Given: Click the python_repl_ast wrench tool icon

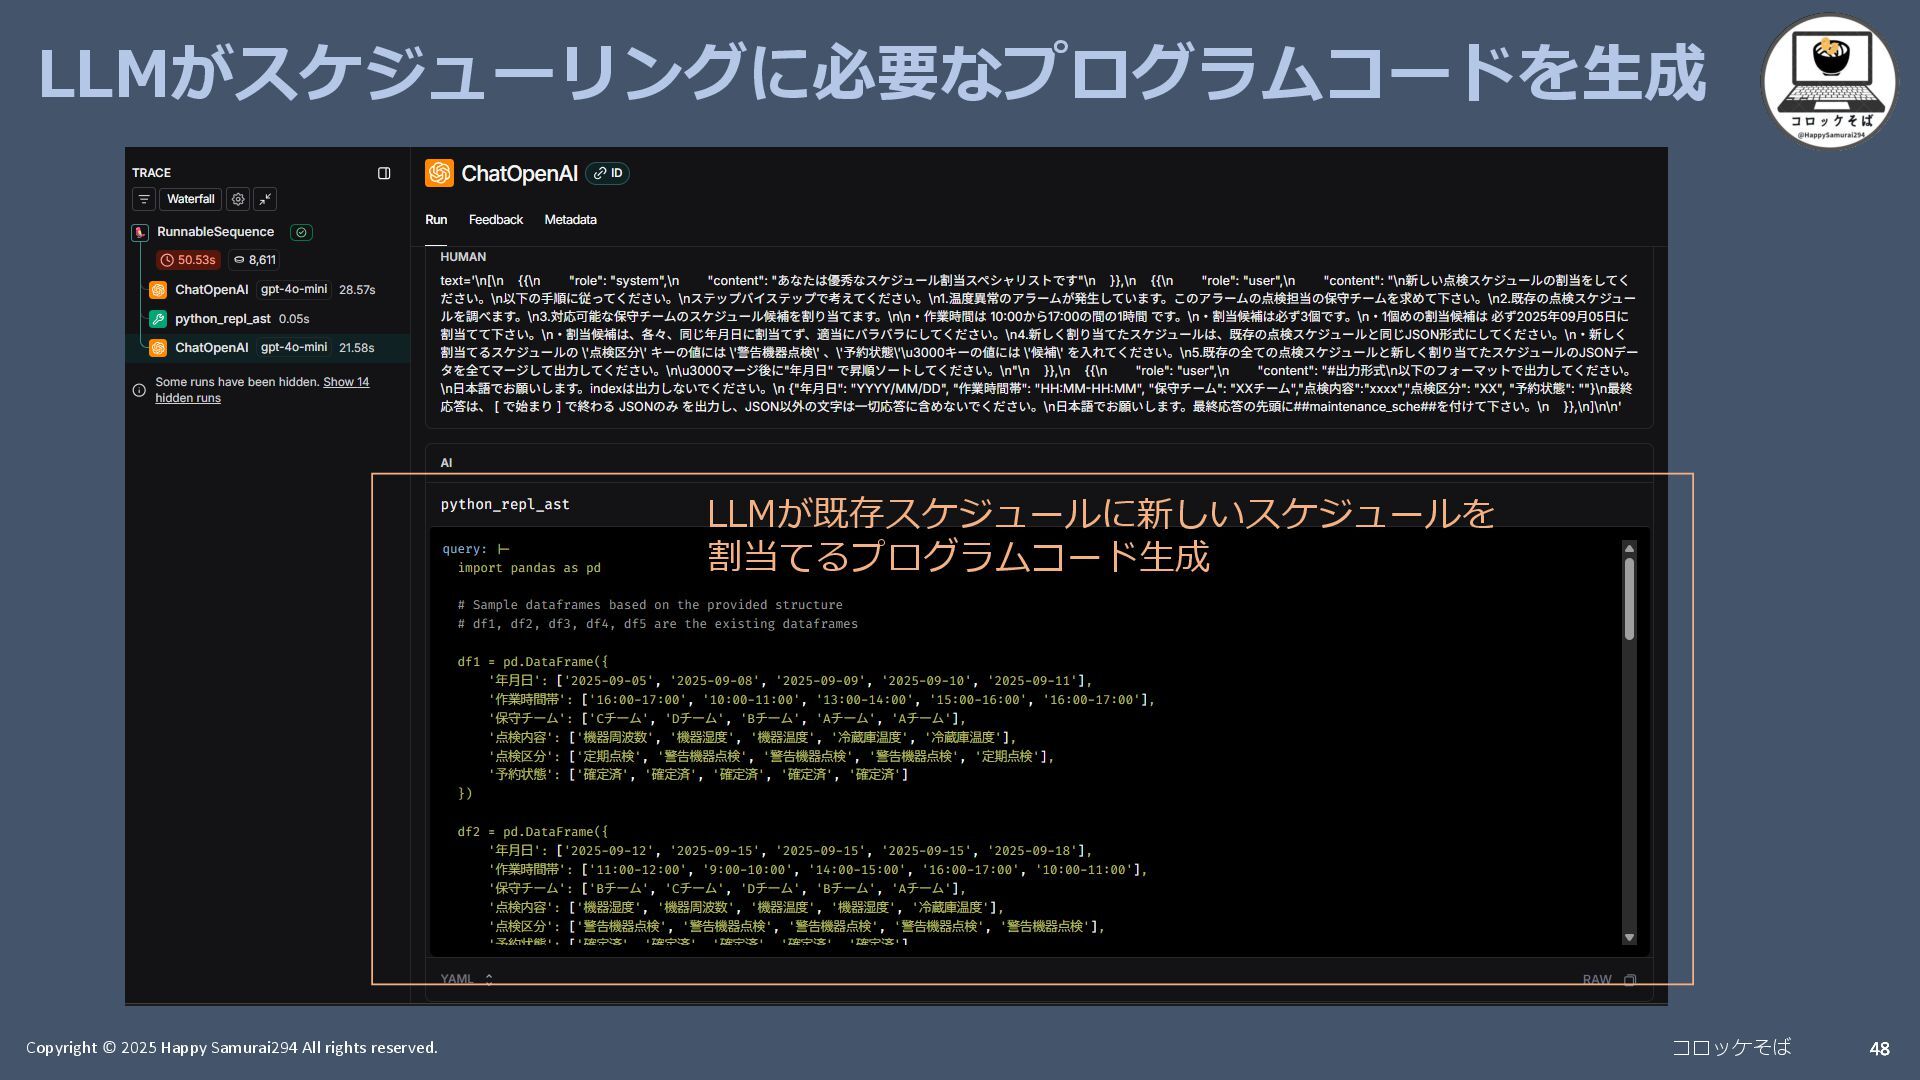Looking at the screenshot, I should click(158, 319).
